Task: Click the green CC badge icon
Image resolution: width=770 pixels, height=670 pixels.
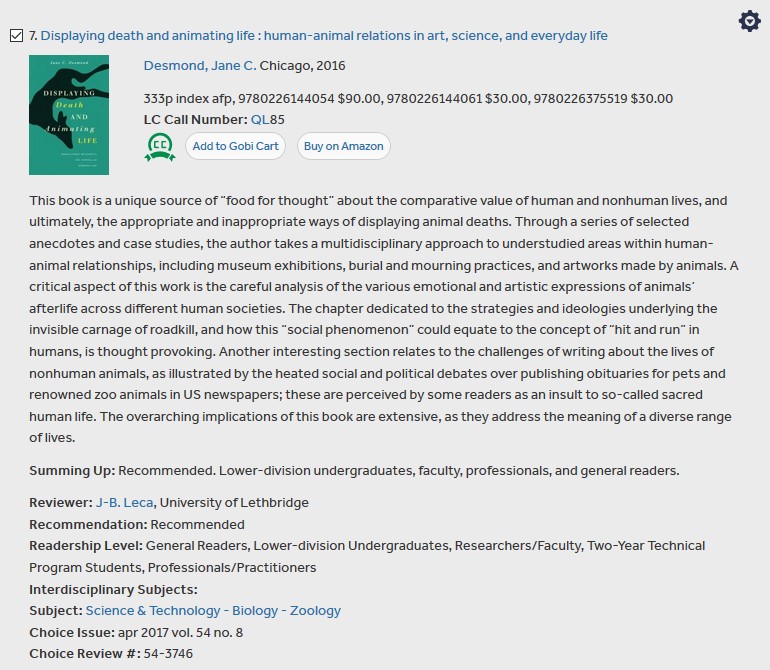Action: click(159, 147)
